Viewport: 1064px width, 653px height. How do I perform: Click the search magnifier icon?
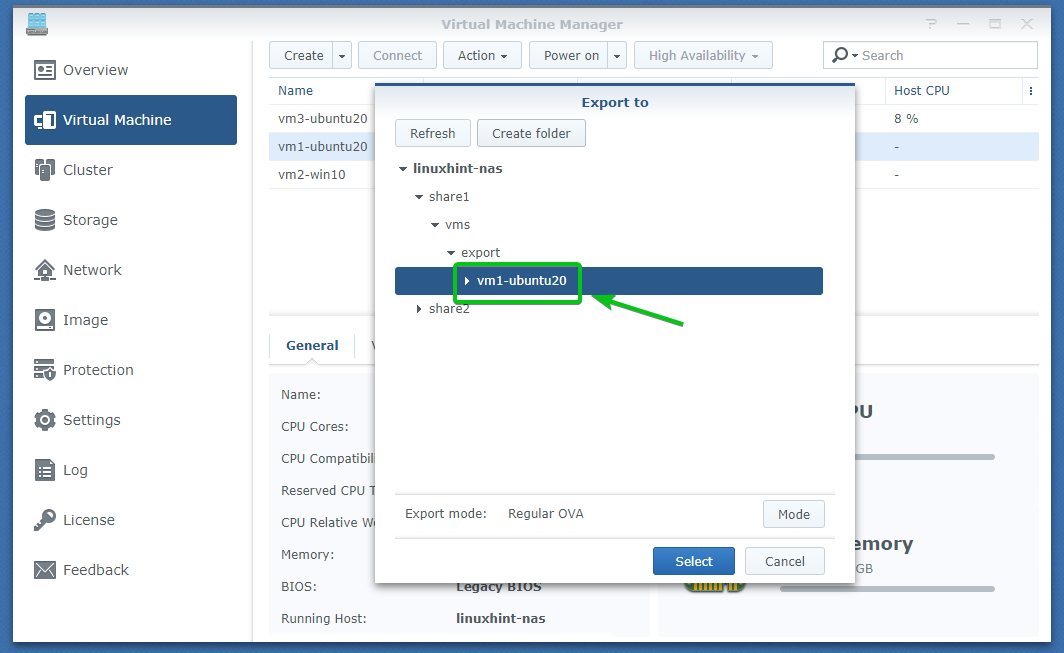pos(840,55)
